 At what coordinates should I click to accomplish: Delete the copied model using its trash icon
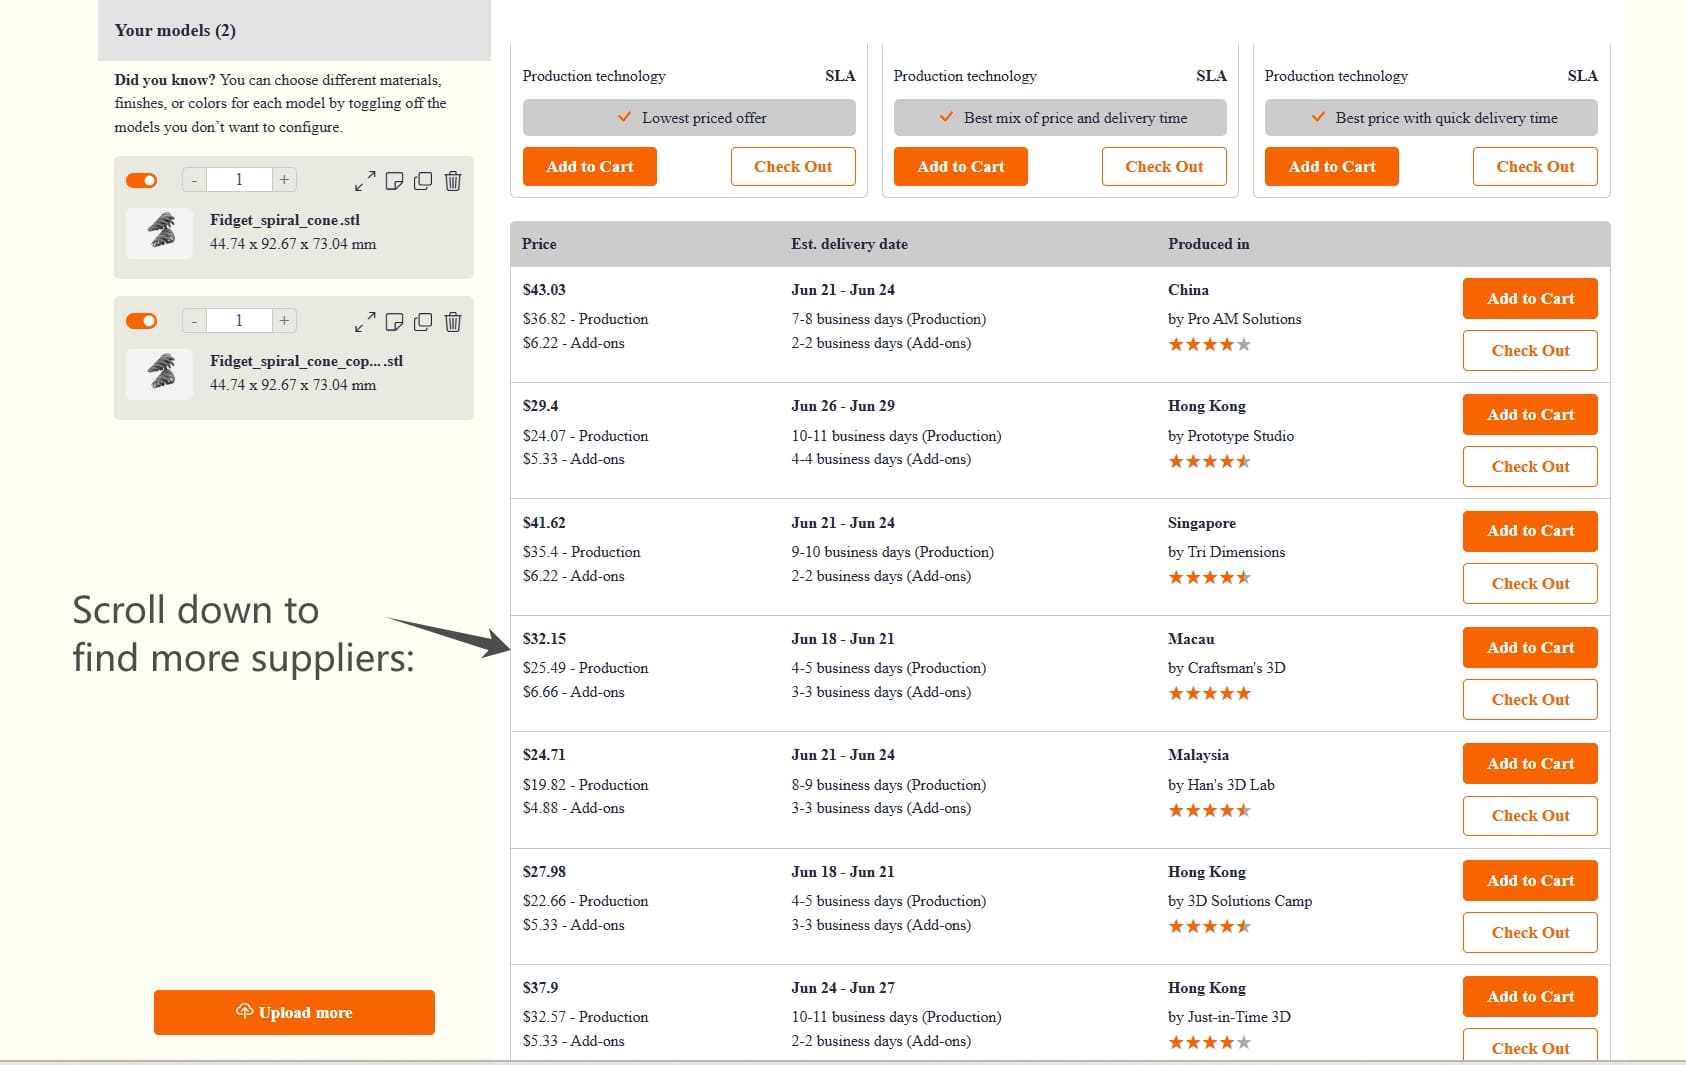[452, 322]
